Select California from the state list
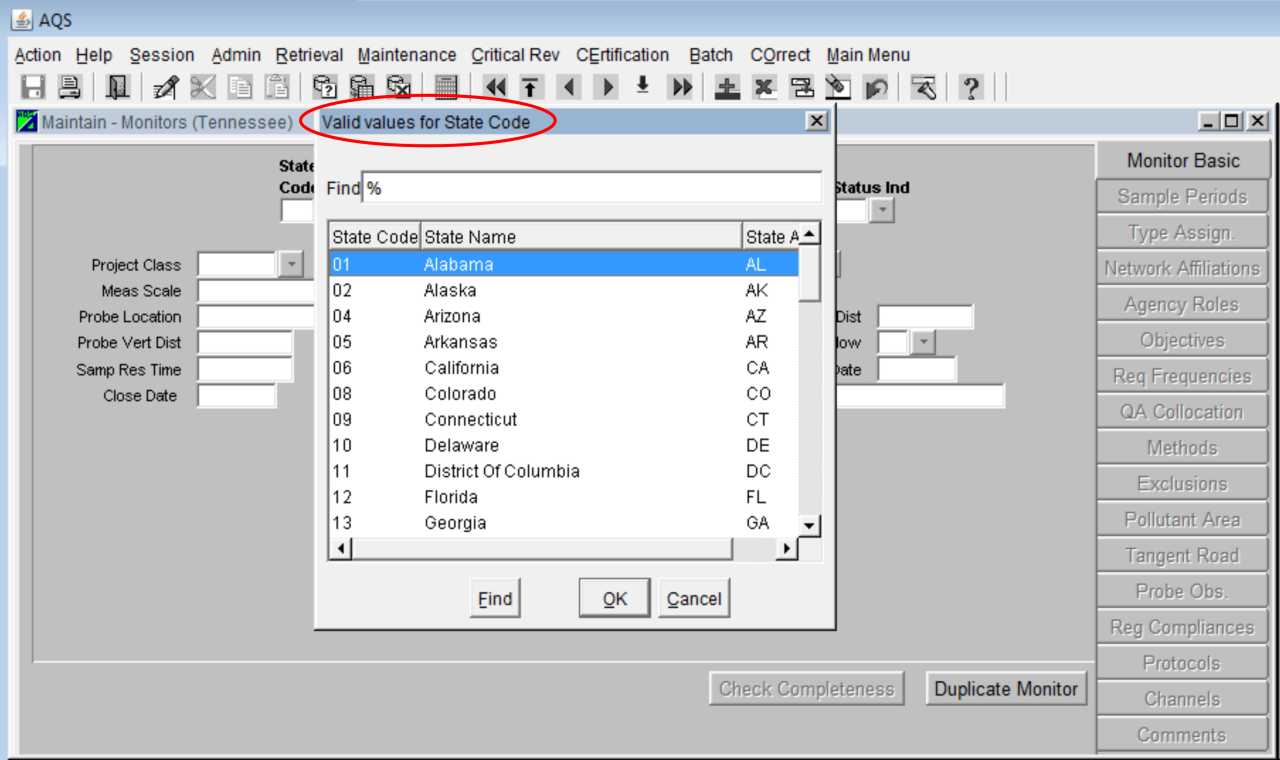 [461, 368]
